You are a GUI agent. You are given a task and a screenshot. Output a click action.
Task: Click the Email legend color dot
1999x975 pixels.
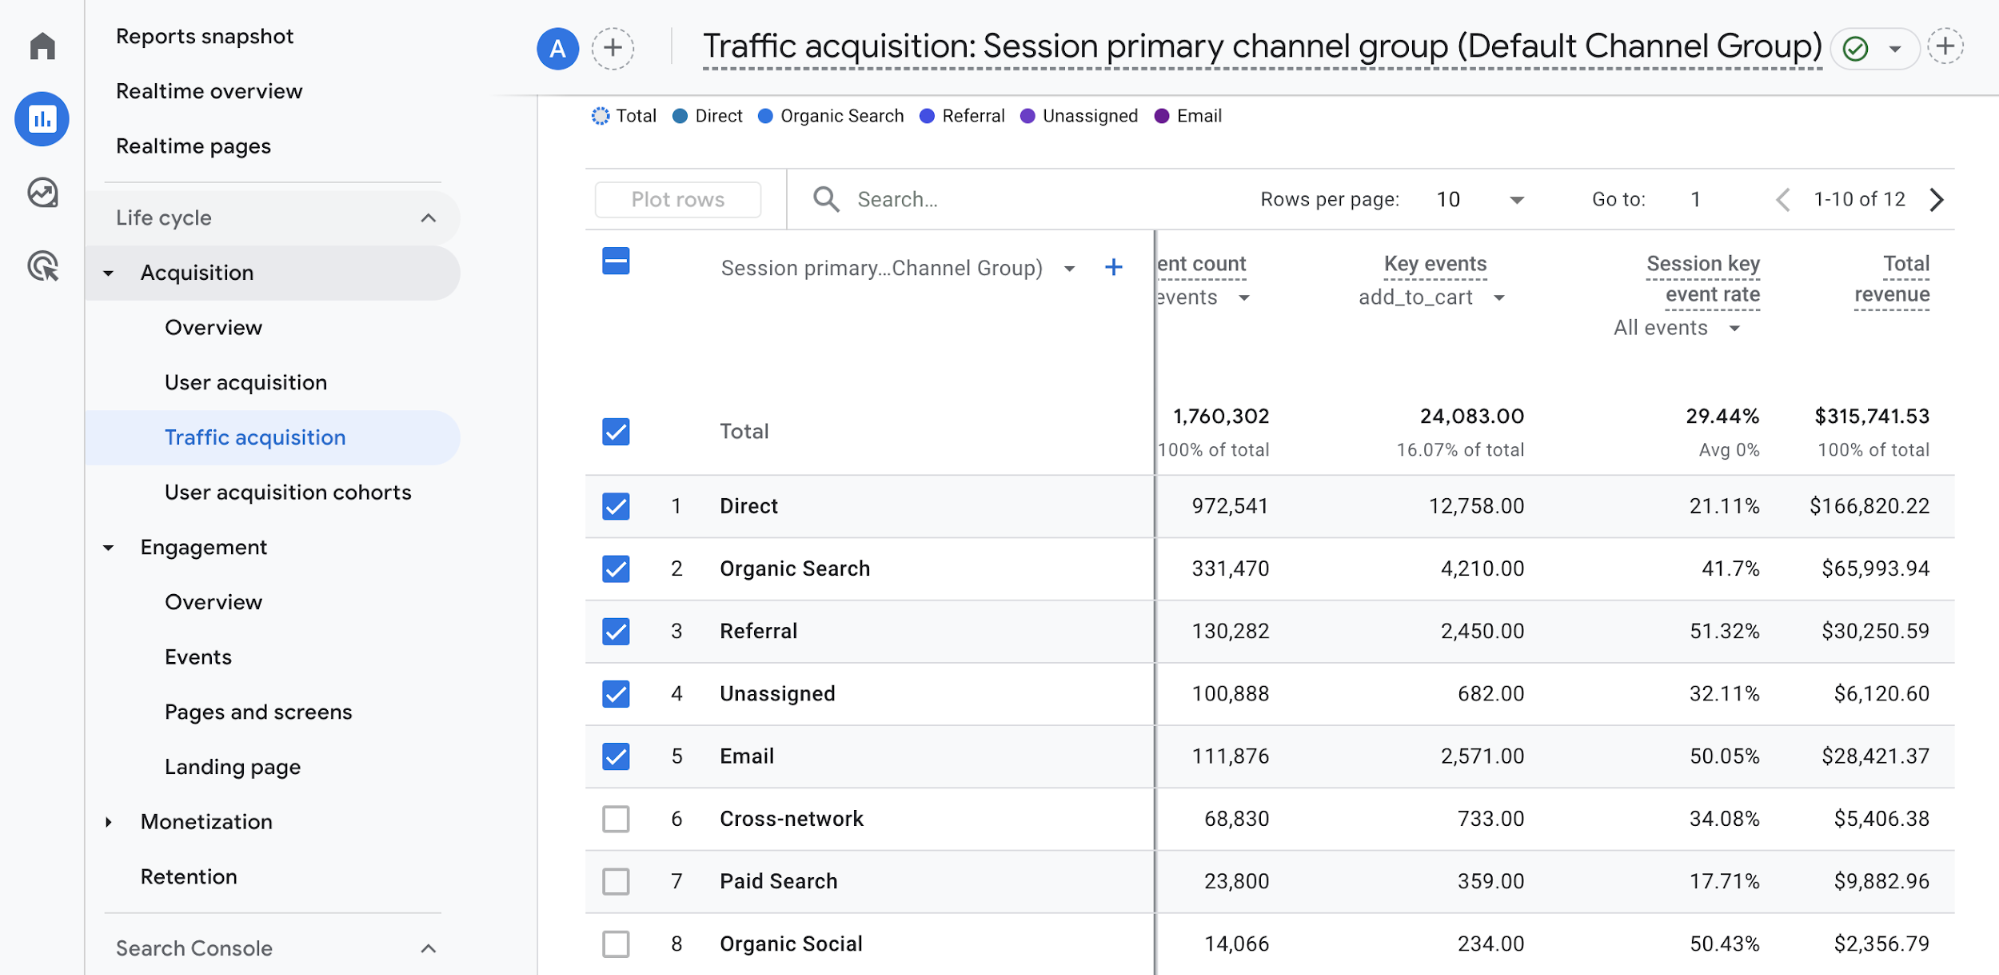point(1162,116)
